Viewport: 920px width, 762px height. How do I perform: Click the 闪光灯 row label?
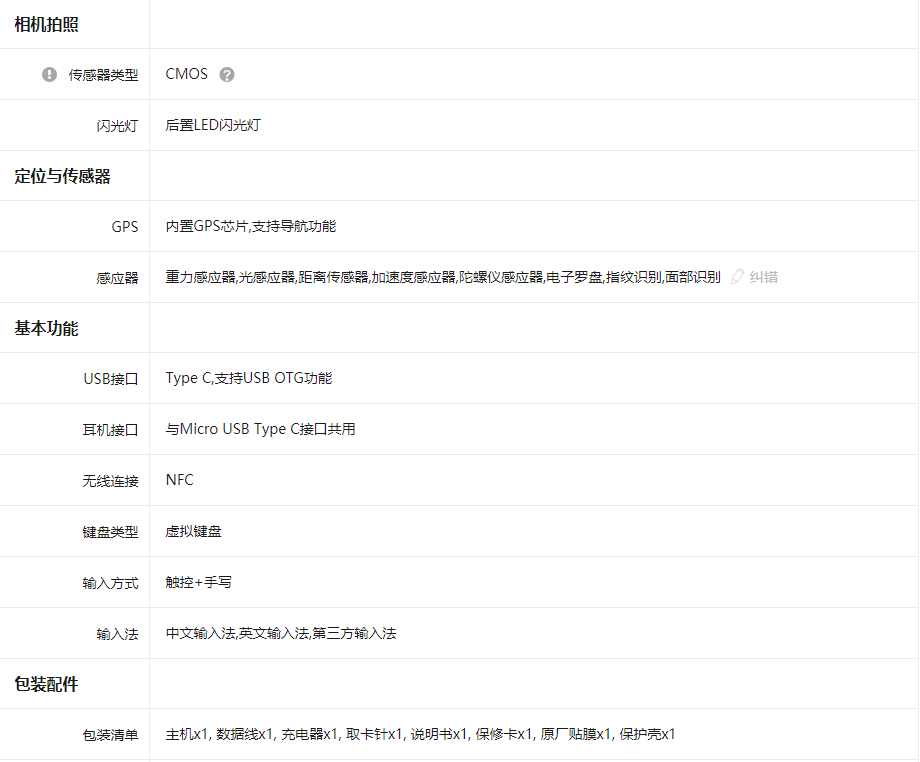(117, 126)
